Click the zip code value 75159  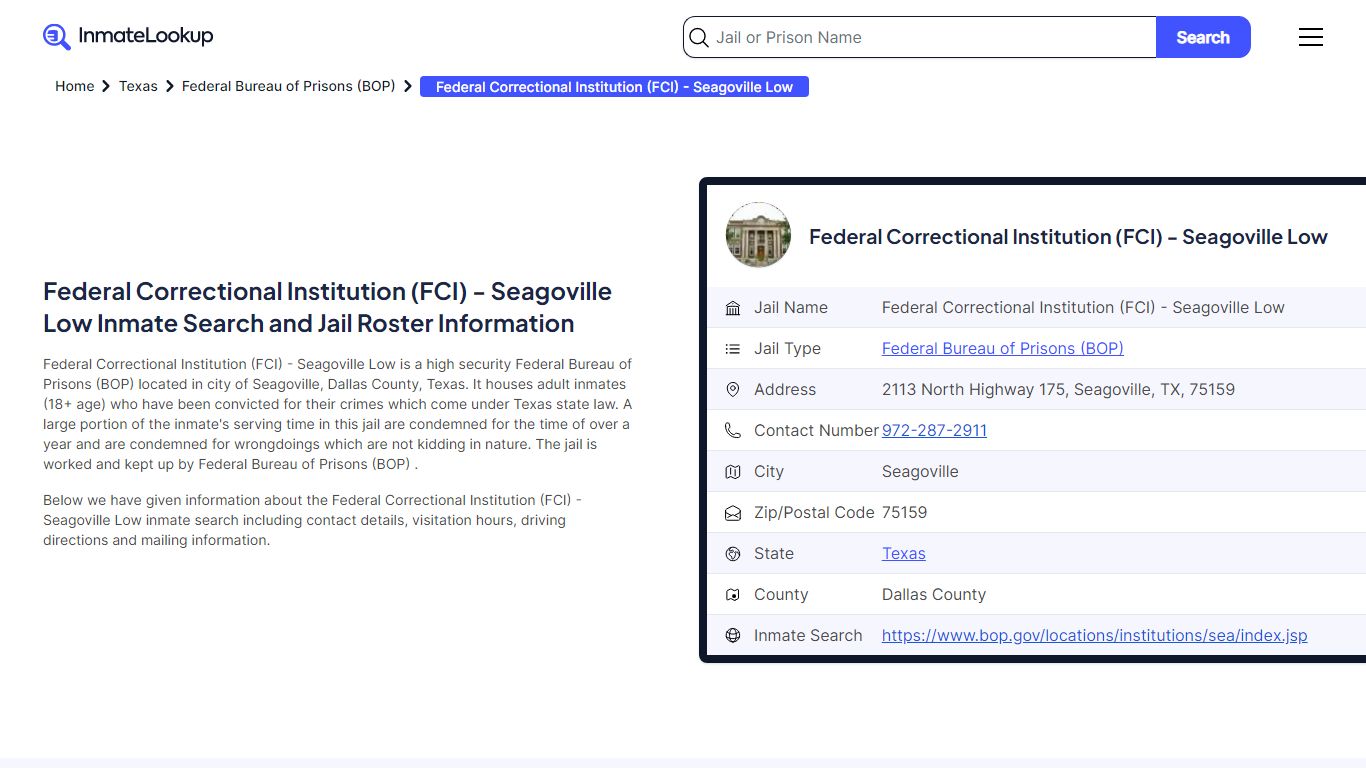(904, 512)
